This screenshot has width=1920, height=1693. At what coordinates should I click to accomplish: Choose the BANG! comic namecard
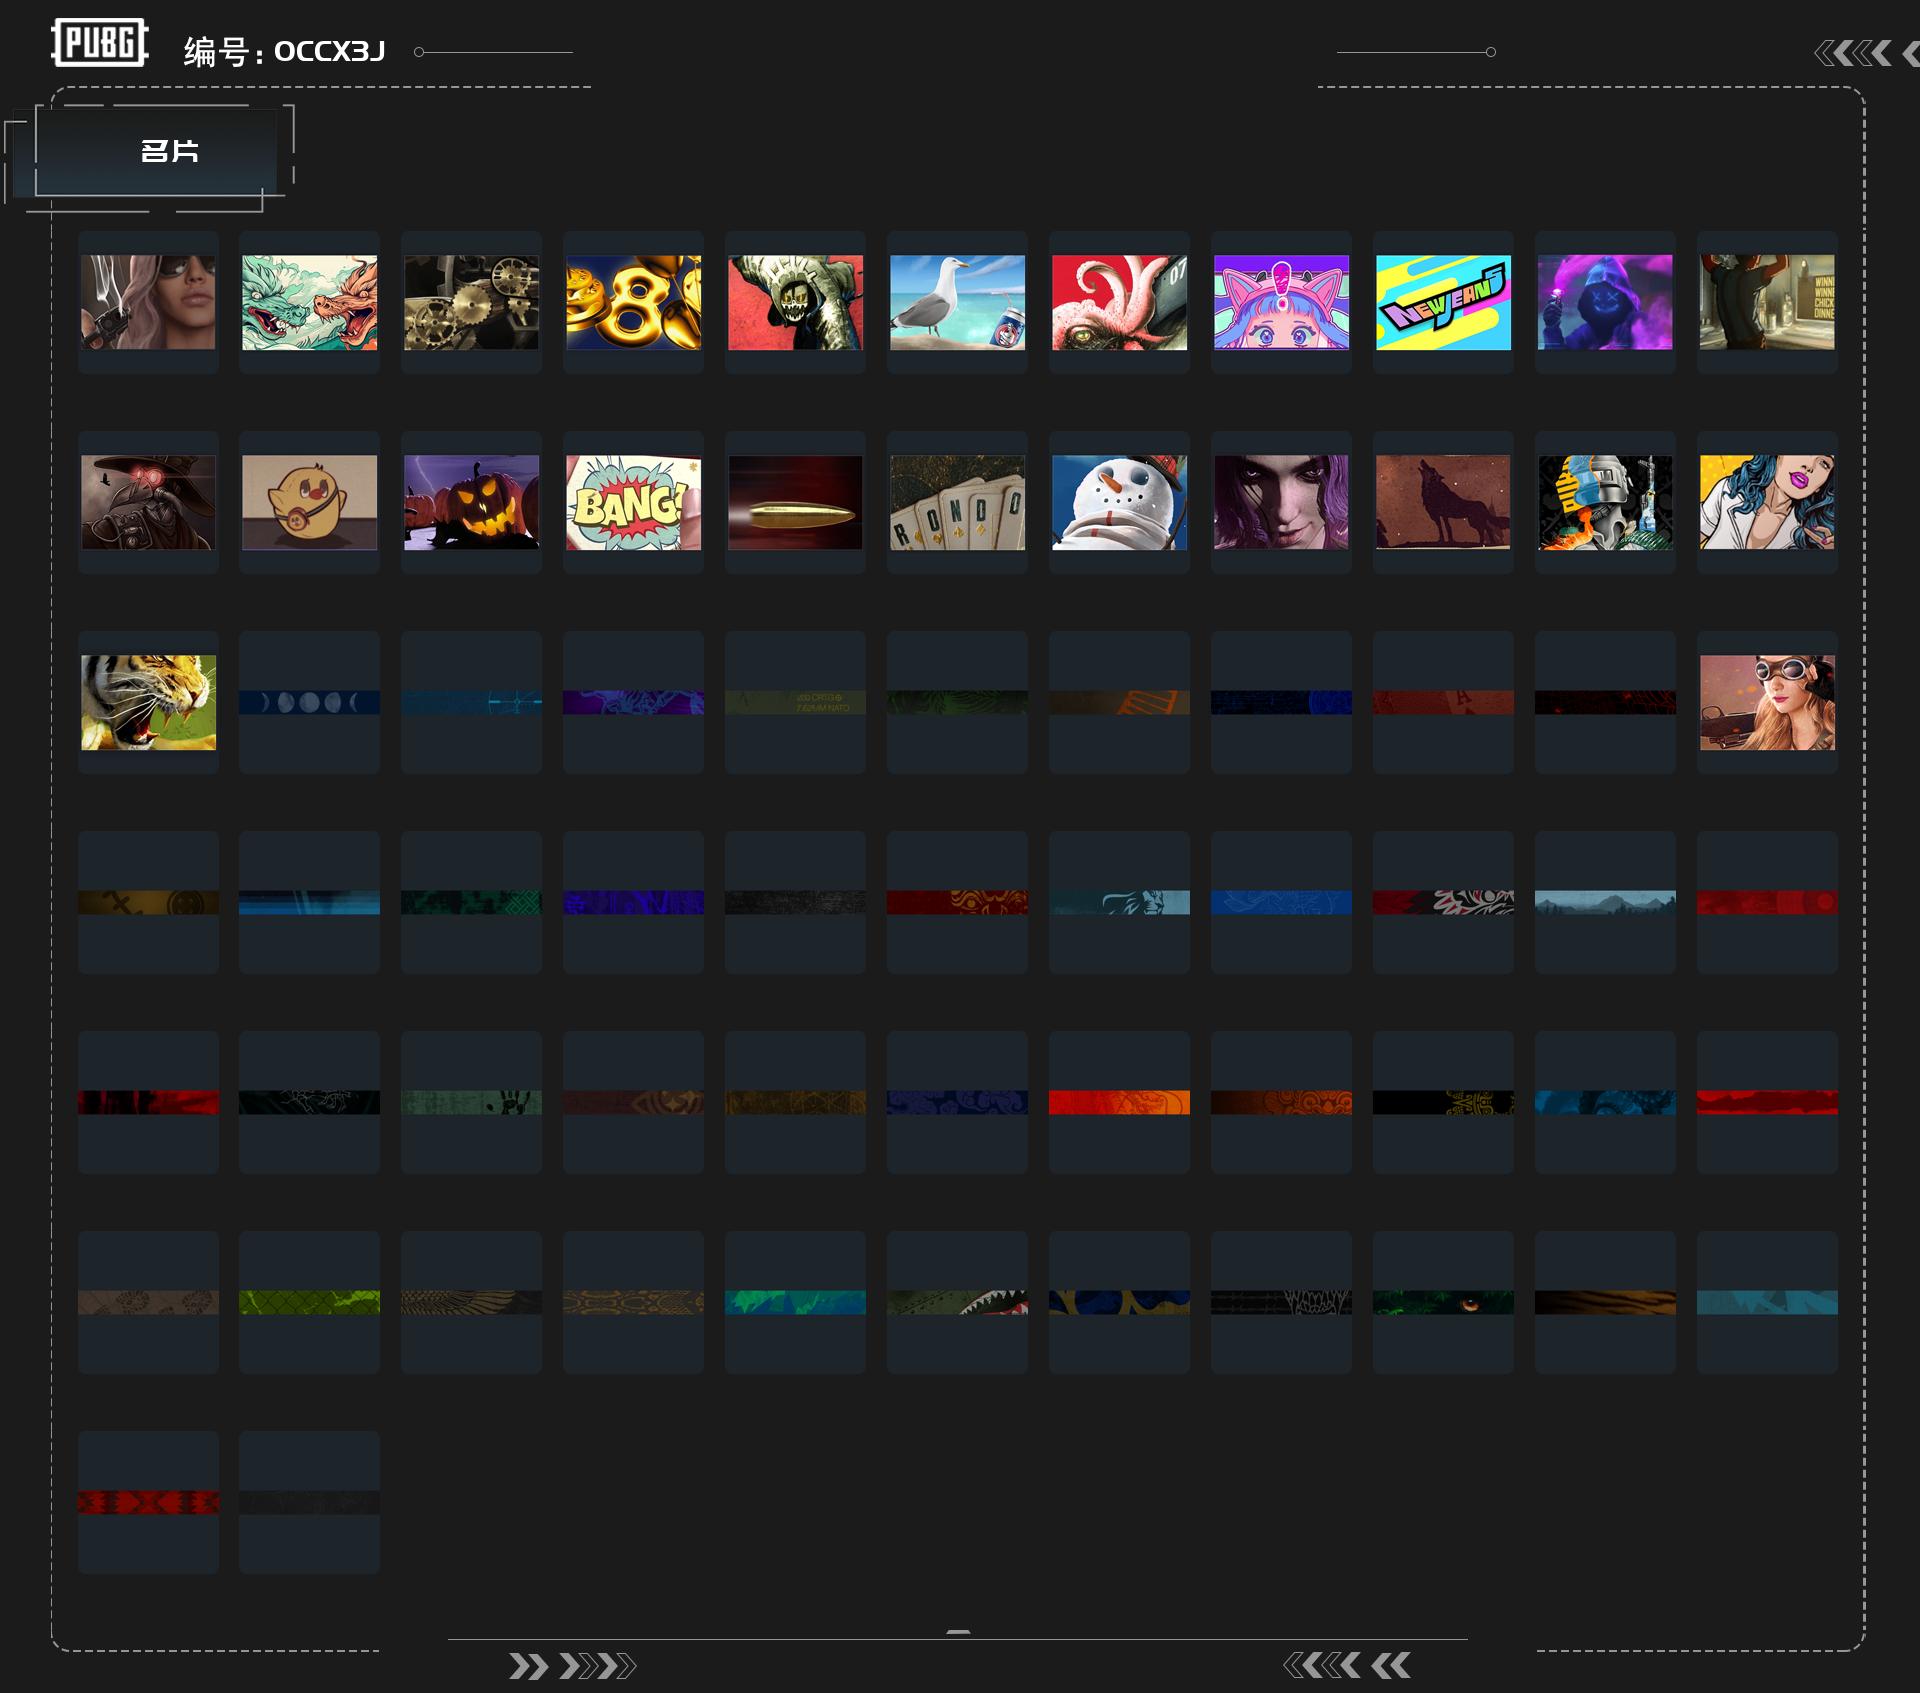tap(633, 502)
